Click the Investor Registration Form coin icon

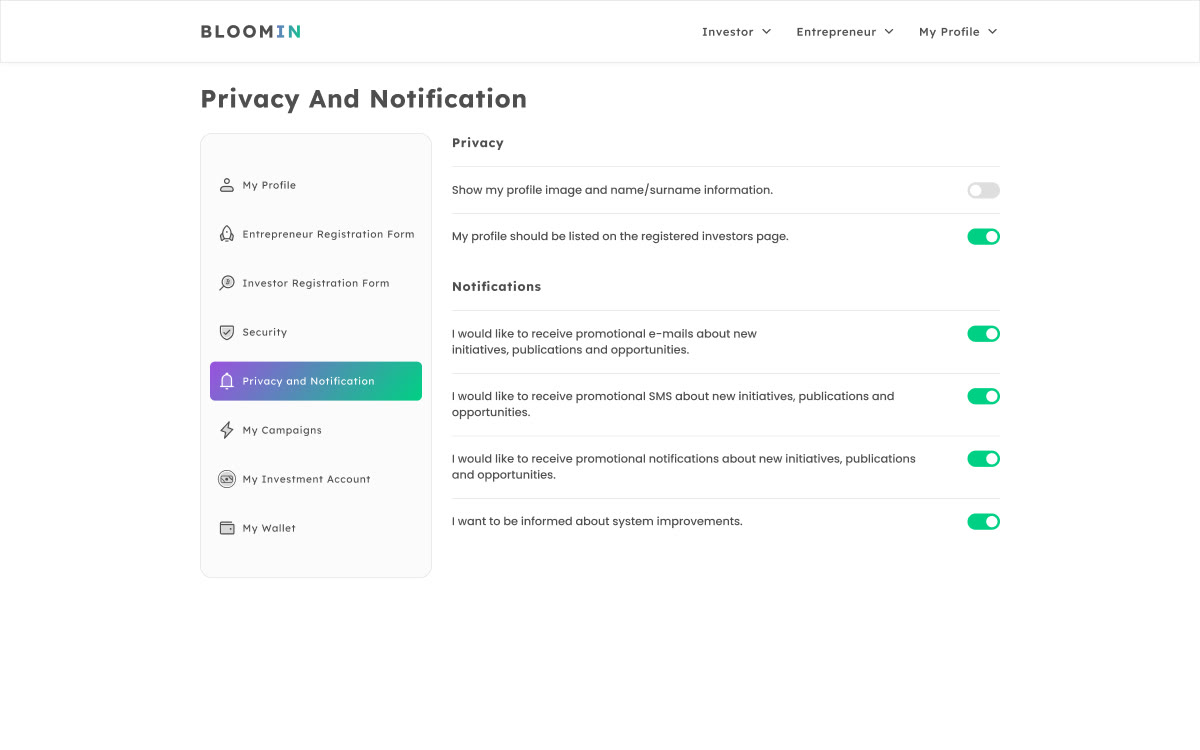pos(227,283)
